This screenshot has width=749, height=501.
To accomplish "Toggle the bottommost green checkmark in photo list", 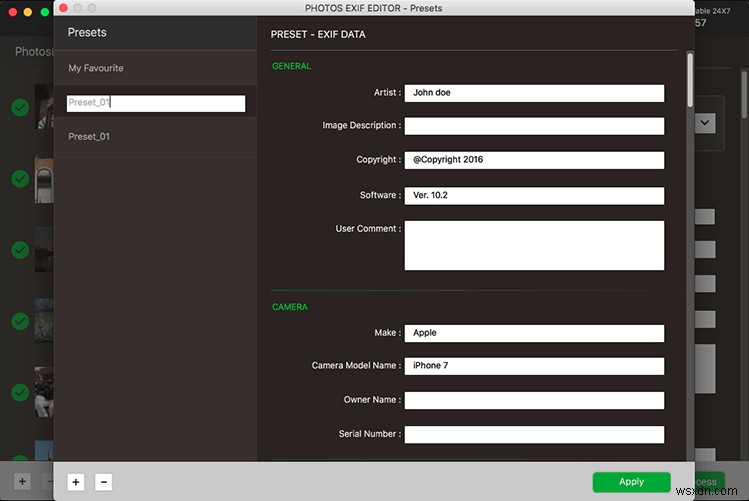I will (19, 392).
